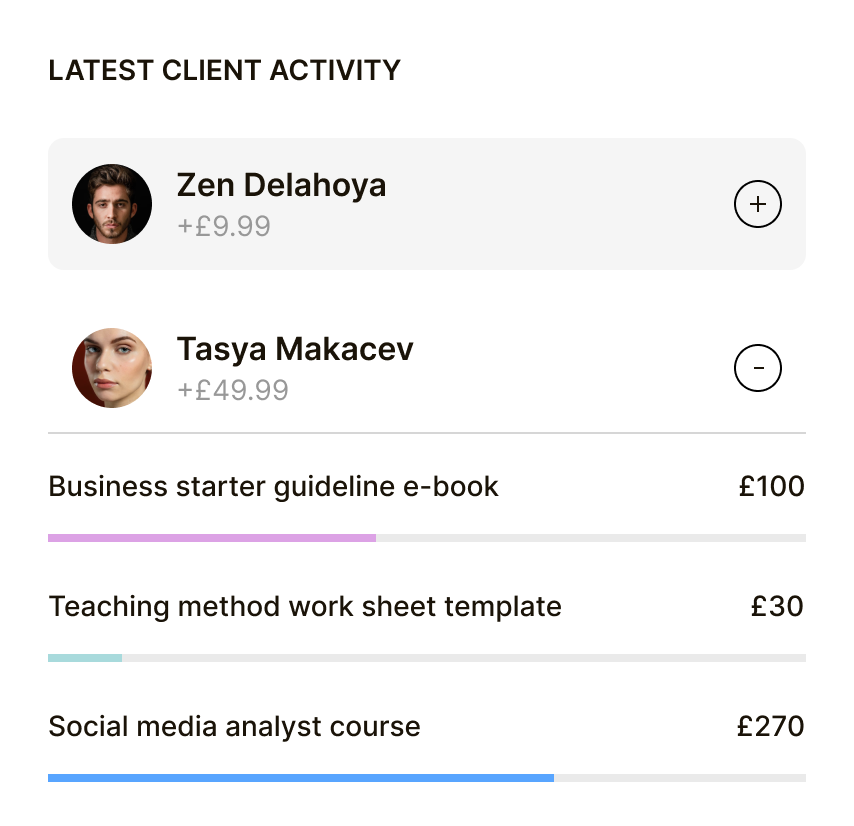This screenshot has height=826, width=854.
Task: Click the +£49.99 amount under Tasya
Action: tap(233, 390)
